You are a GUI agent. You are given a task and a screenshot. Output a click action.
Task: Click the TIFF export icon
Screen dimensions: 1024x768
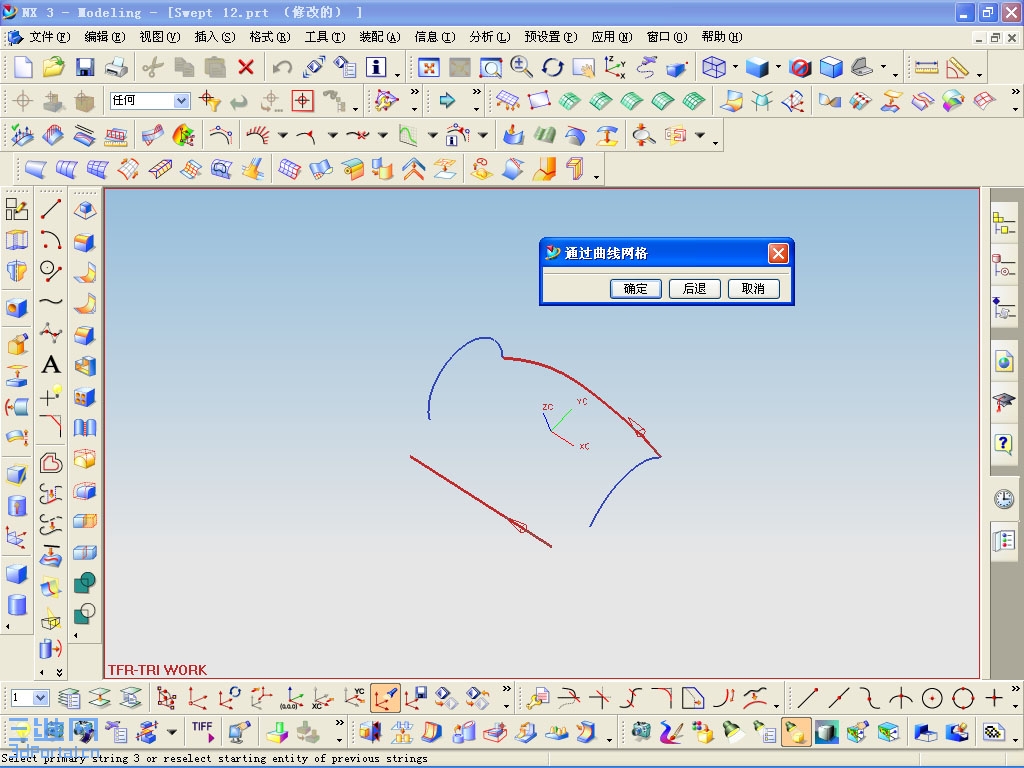click(203, 731)
